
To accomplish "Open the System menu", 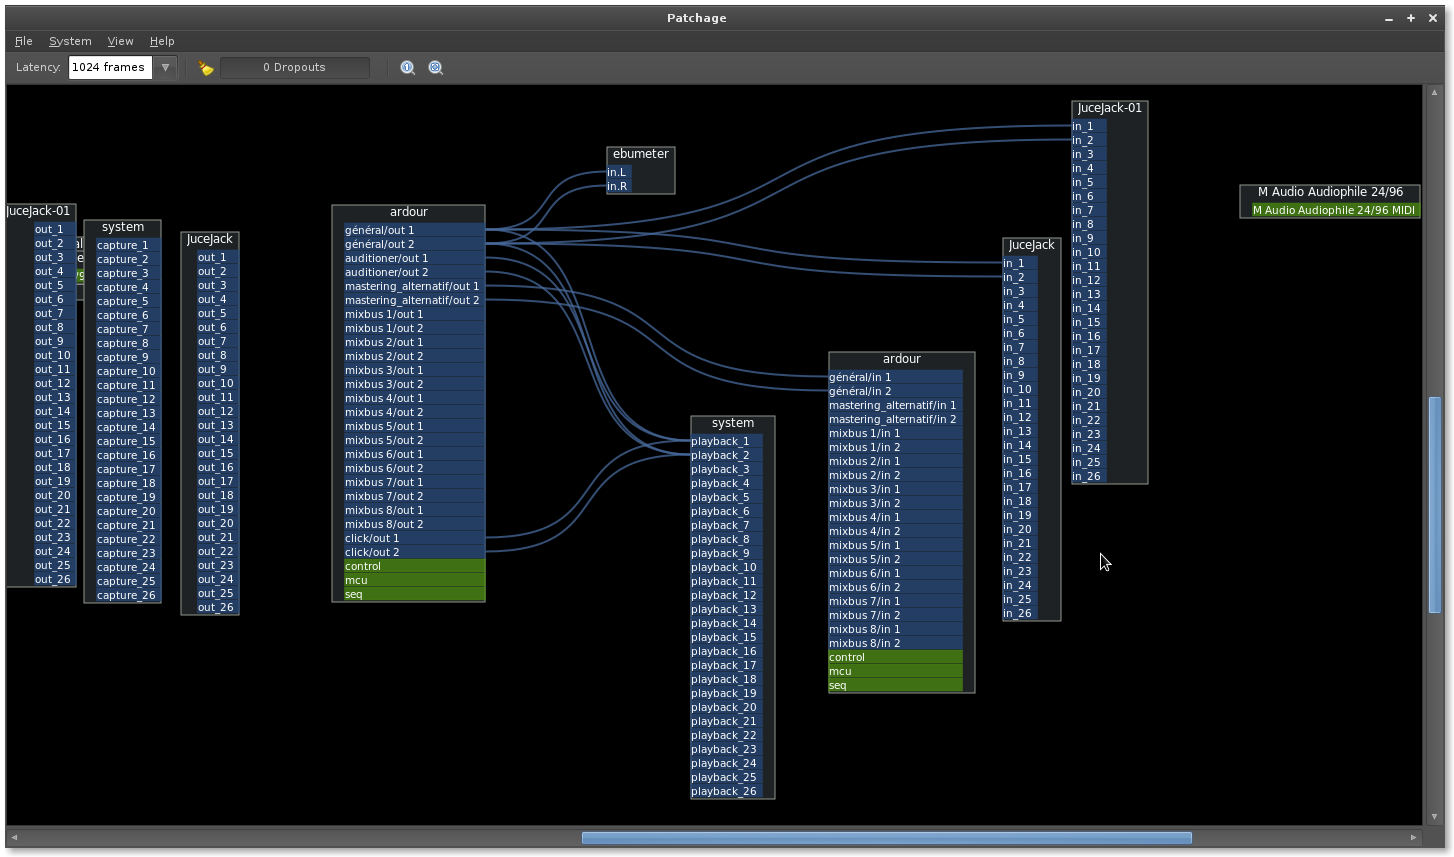I will pyautogui.click(x=70, y=41).
